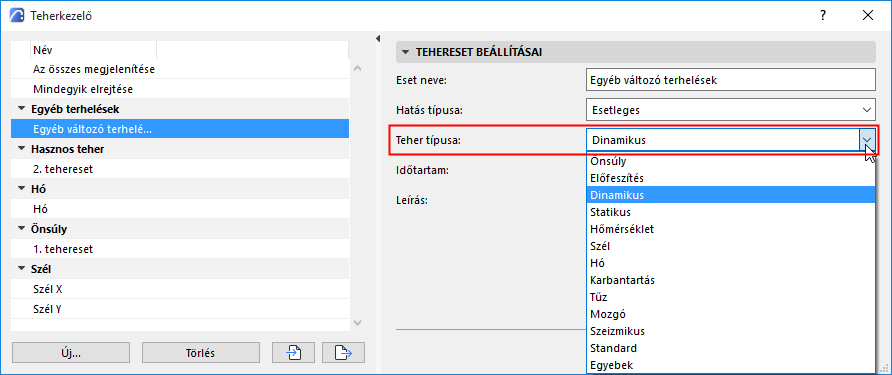This screenshot has height=375, width=892.
Task: Select Szeizmikus from the dropdown list
Action: (730, 331)
